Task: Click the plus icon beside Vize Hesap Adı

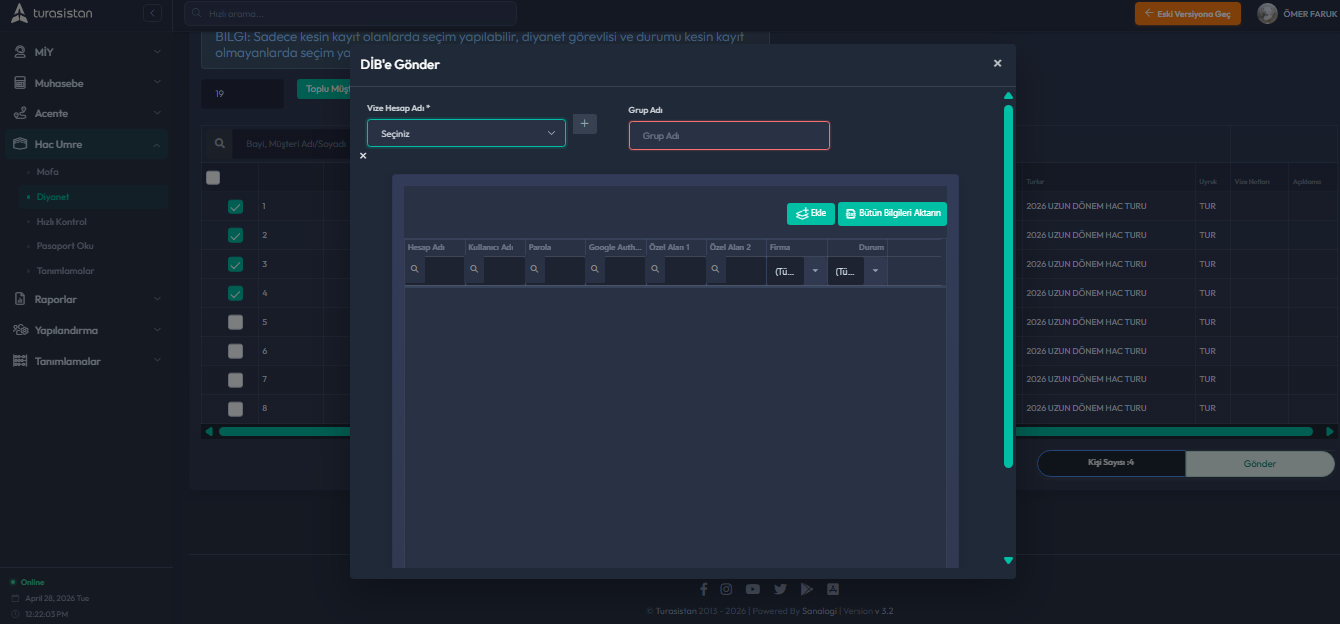Action: pos(585,123)
